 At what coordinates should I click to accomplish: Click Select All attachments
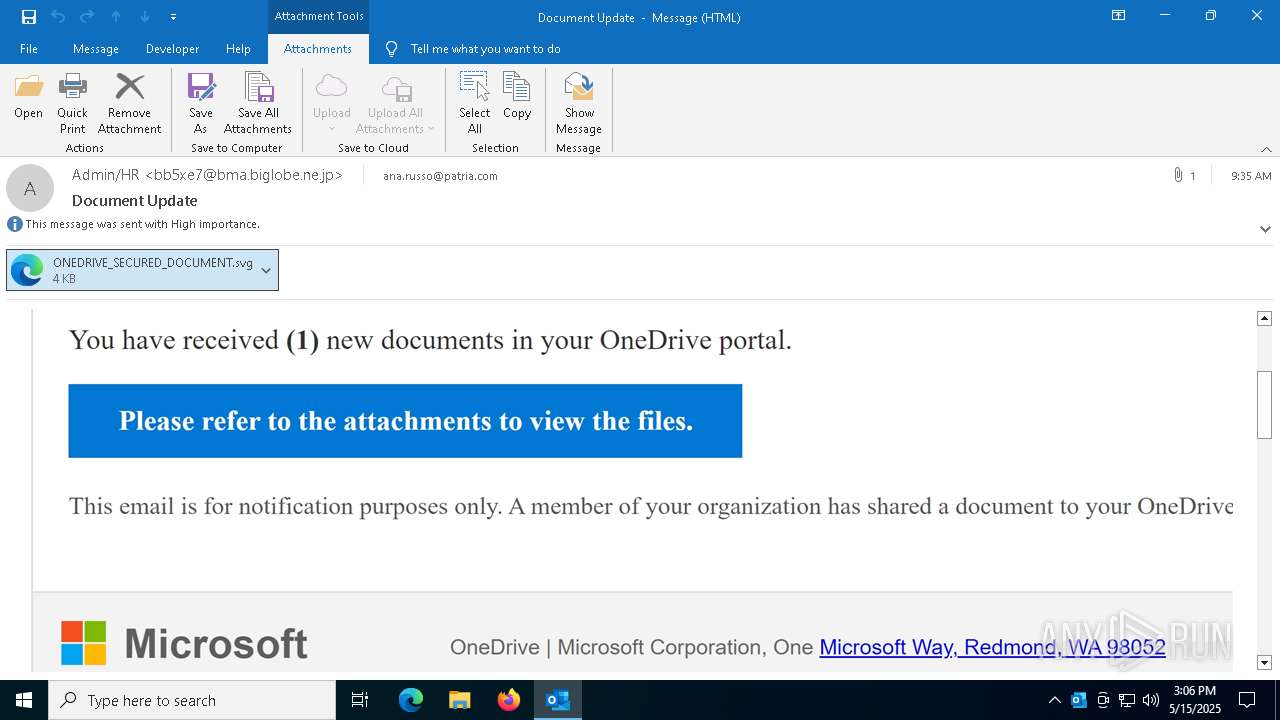pos(474,103)
